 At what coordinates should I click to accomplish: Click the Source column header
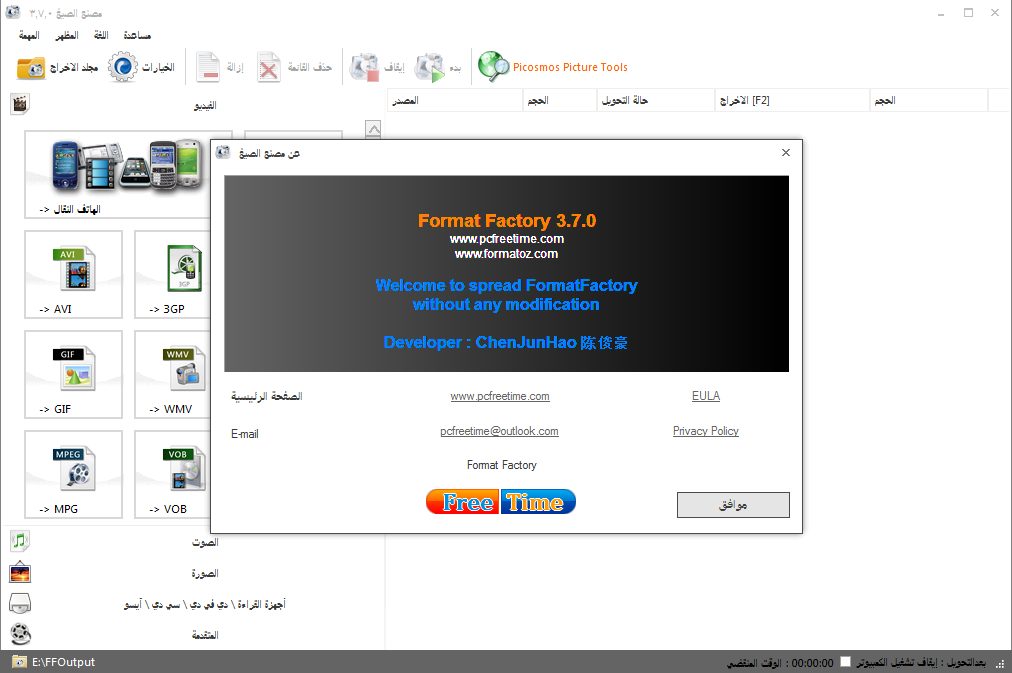(x=455, y=100)
